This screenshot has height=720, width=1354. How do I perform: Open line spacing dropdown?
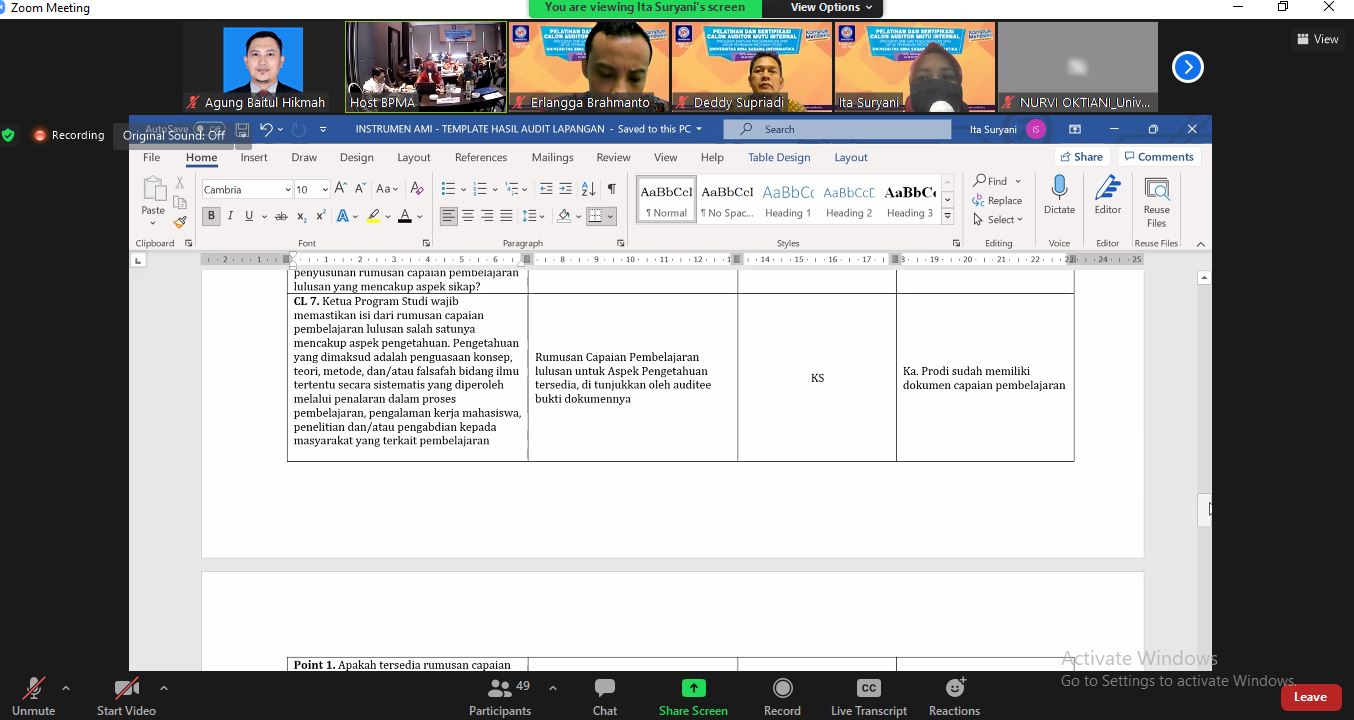(x=534, y=216)
